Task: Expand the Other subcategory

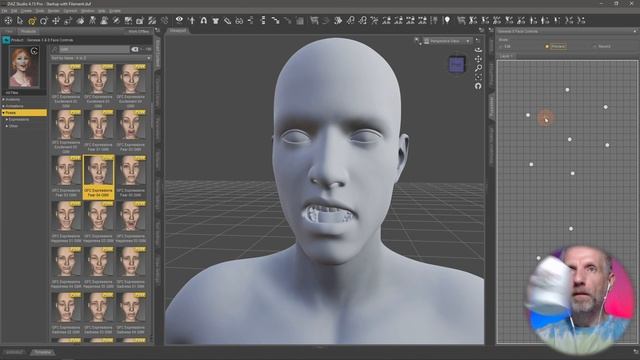Action: 7,126
